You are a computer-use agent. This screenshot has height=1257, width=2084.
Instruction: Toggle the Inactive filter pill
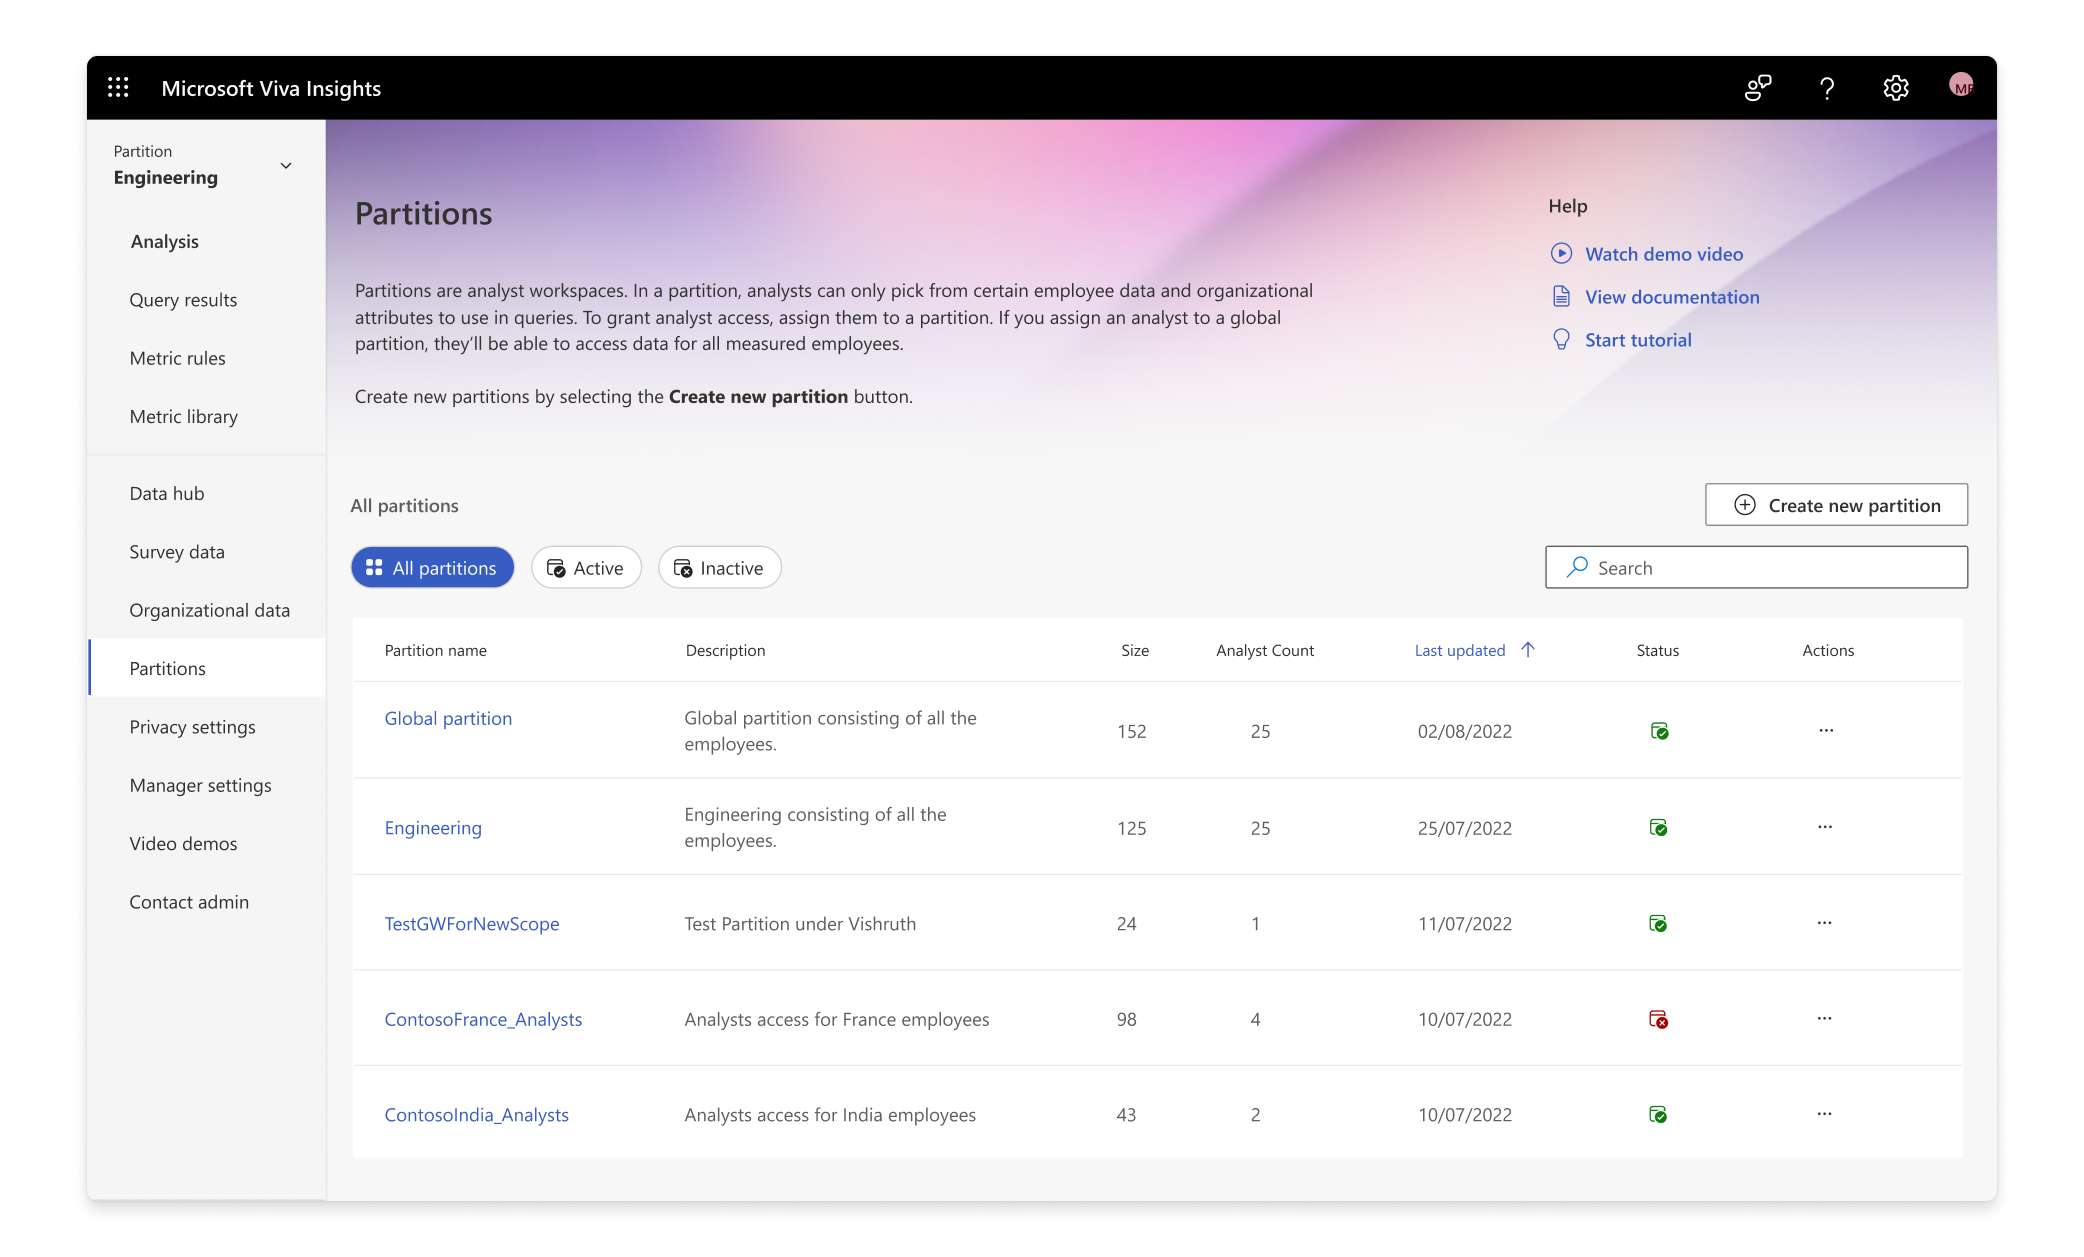tap(719, 567)
